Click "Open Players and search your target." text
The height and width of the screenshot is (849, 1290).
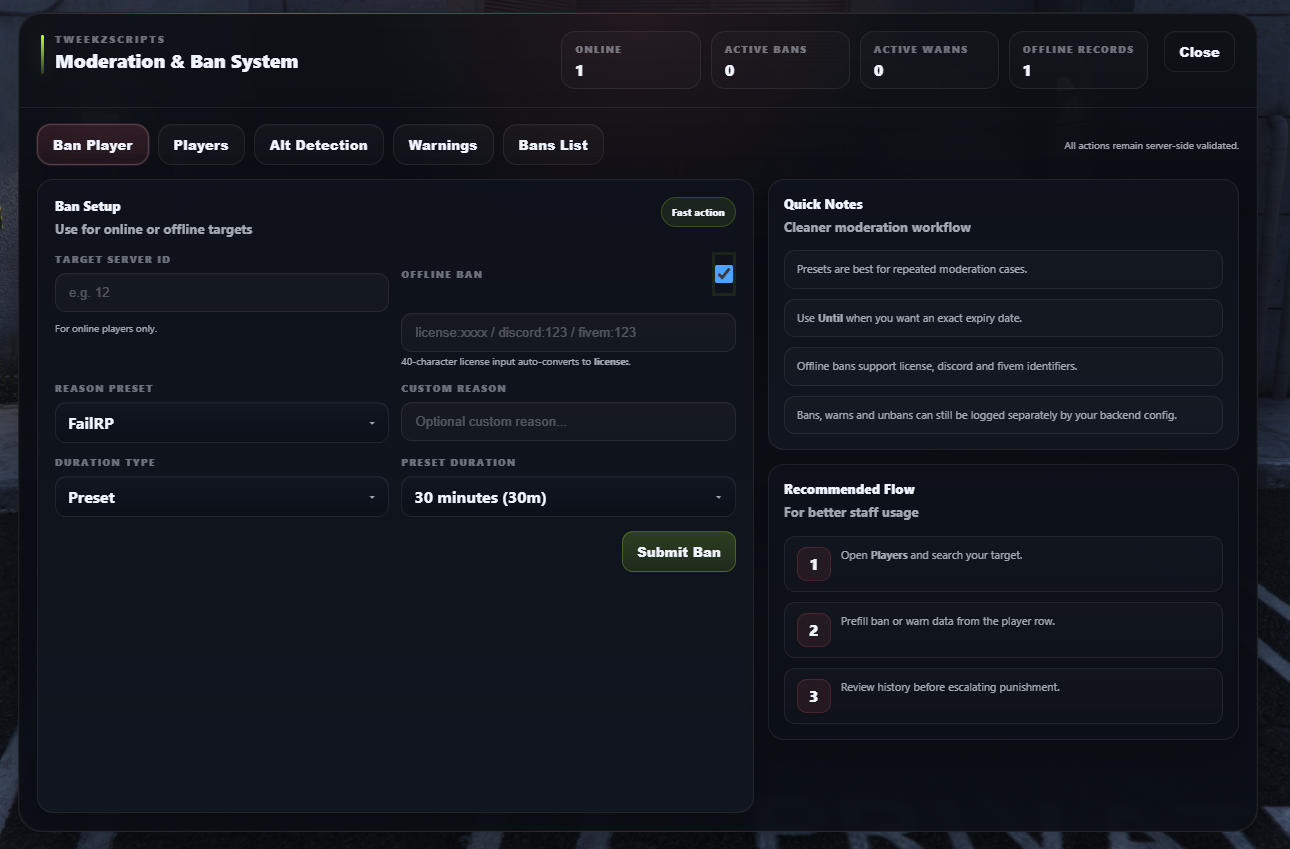pyautogui.click(x=931, y=555)
